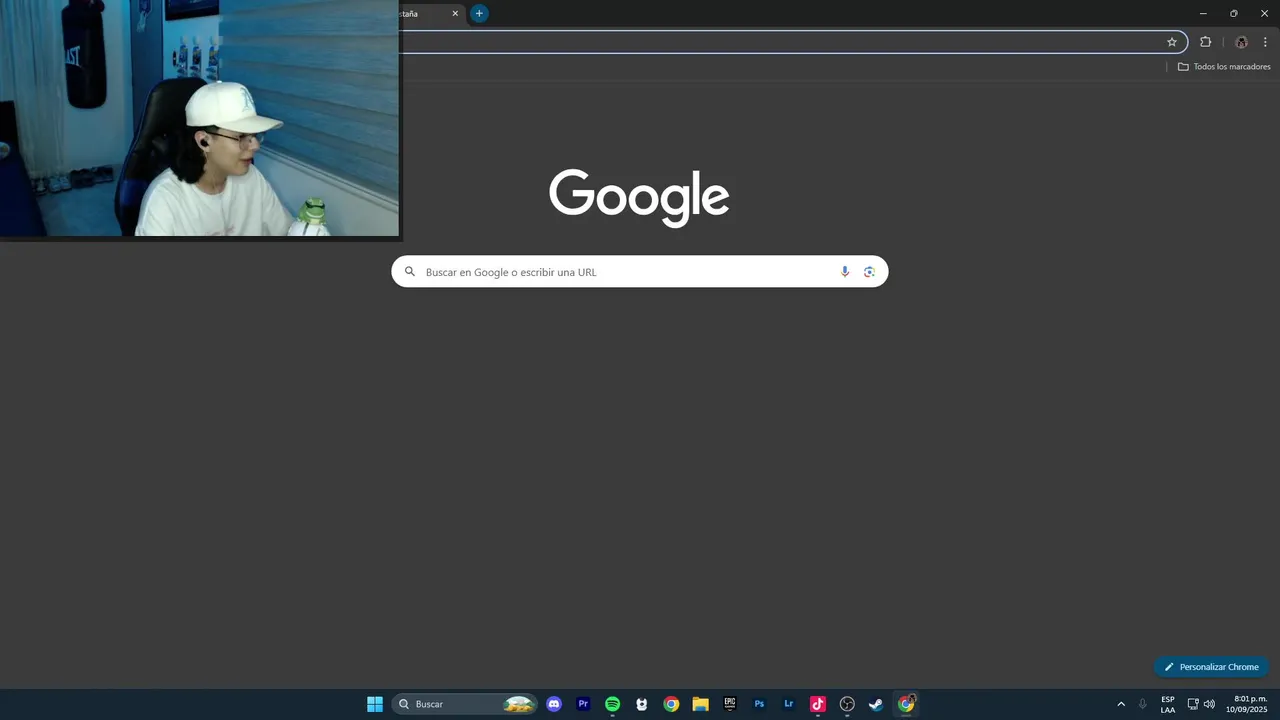Bookmark this page with the star icon
The height and width of the screenshot is (720, 1280).
pos(1172,42)
